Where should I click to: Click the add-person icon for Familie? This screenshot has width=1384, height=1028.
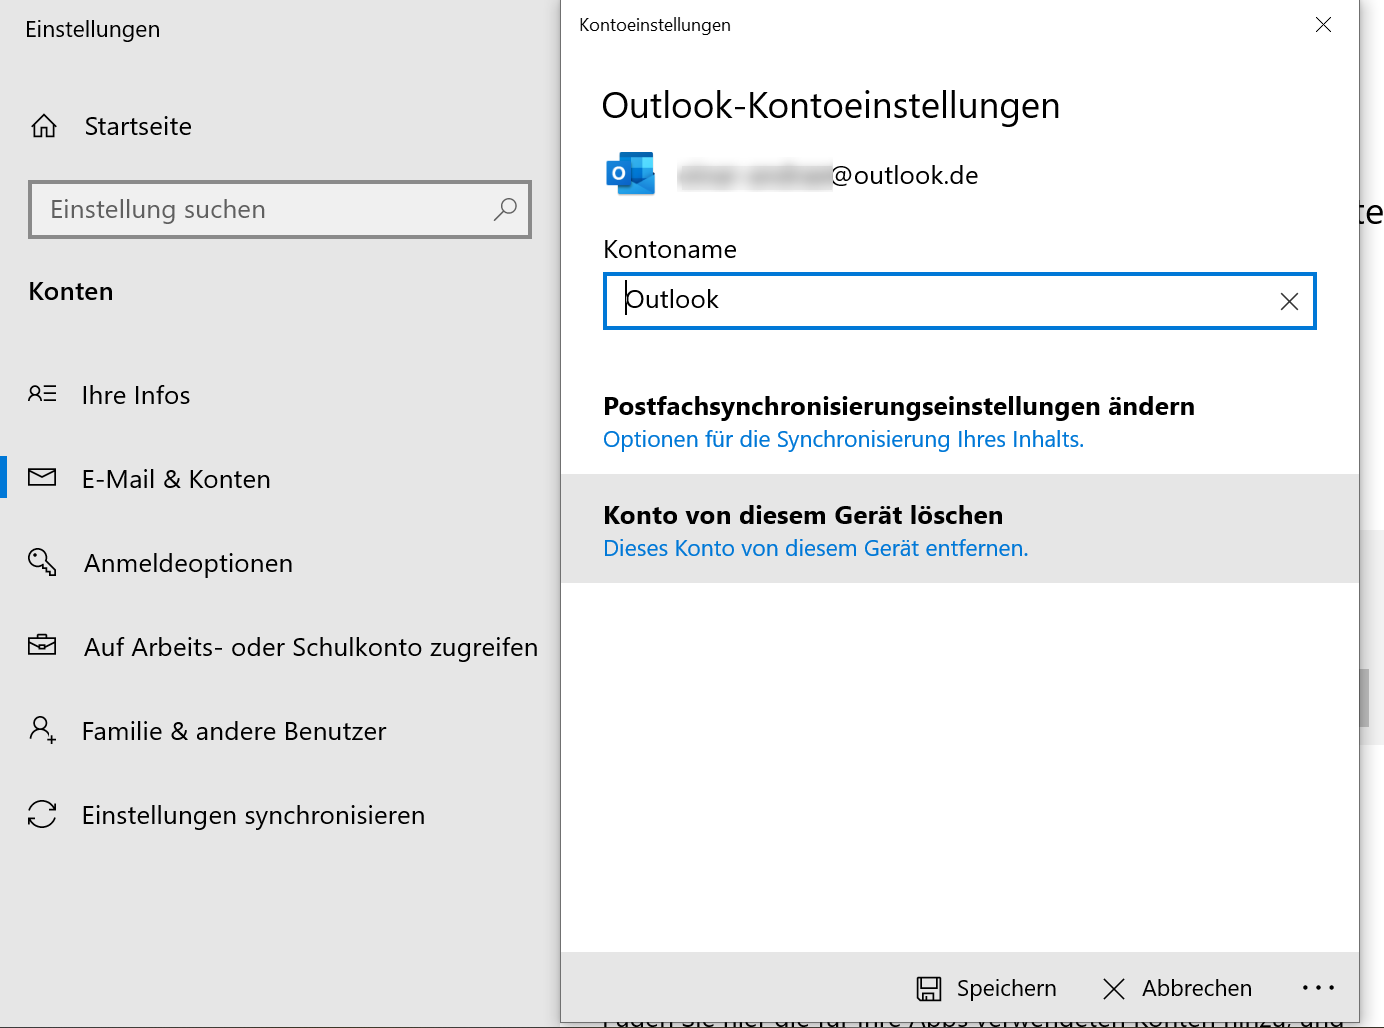coord(42,729)
